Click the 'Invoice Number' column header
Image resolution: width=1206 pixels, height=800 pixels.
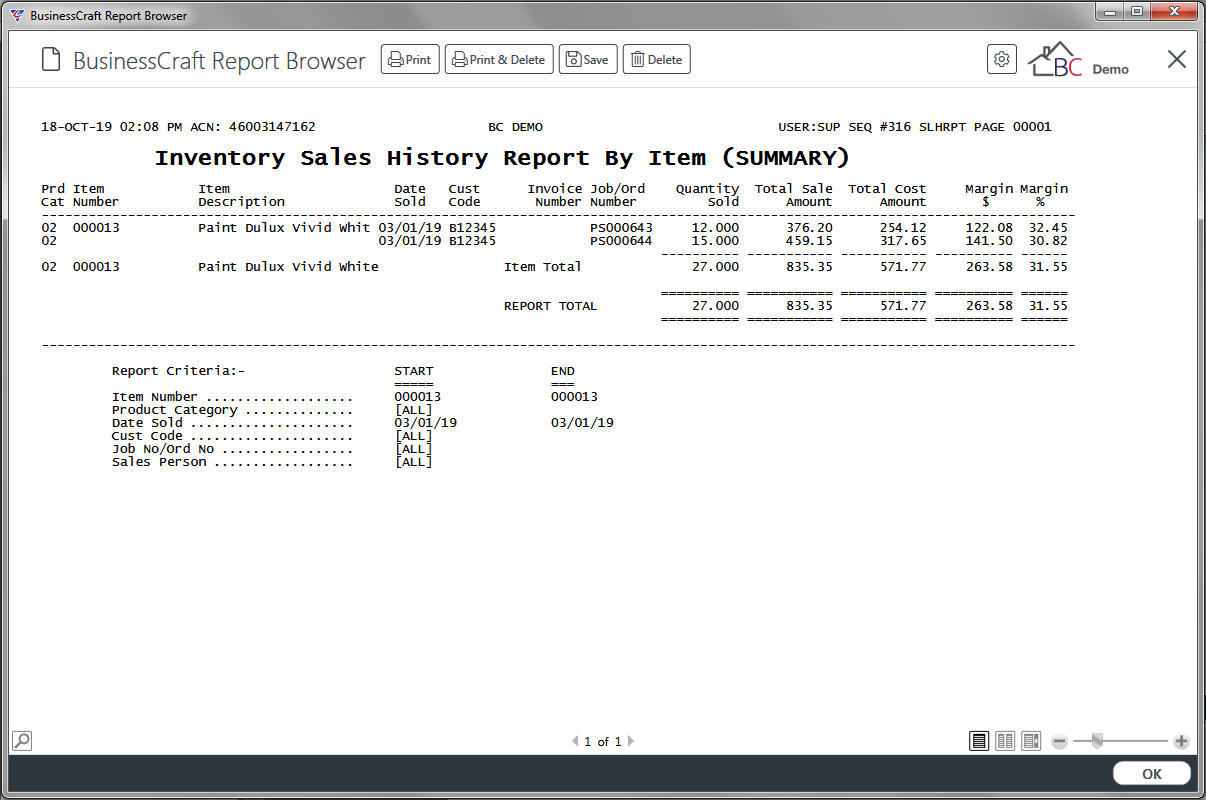pyautogui.click(x=555, y=195)
